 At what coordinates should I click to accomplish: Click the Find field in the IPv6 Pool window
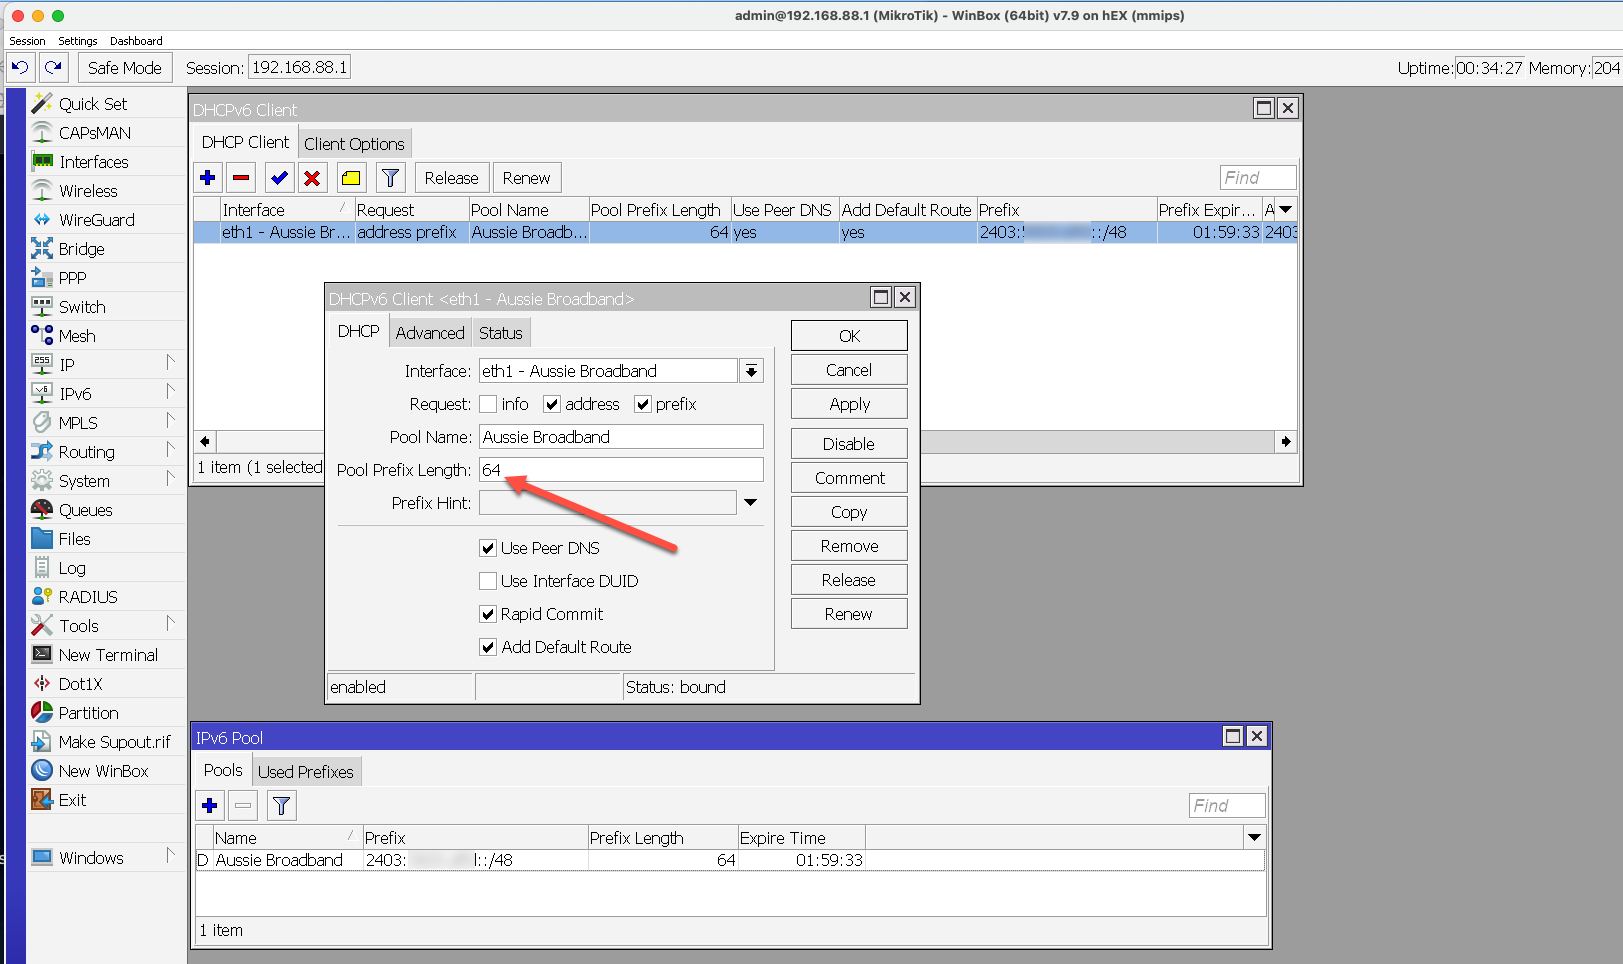coord(1226,805)
